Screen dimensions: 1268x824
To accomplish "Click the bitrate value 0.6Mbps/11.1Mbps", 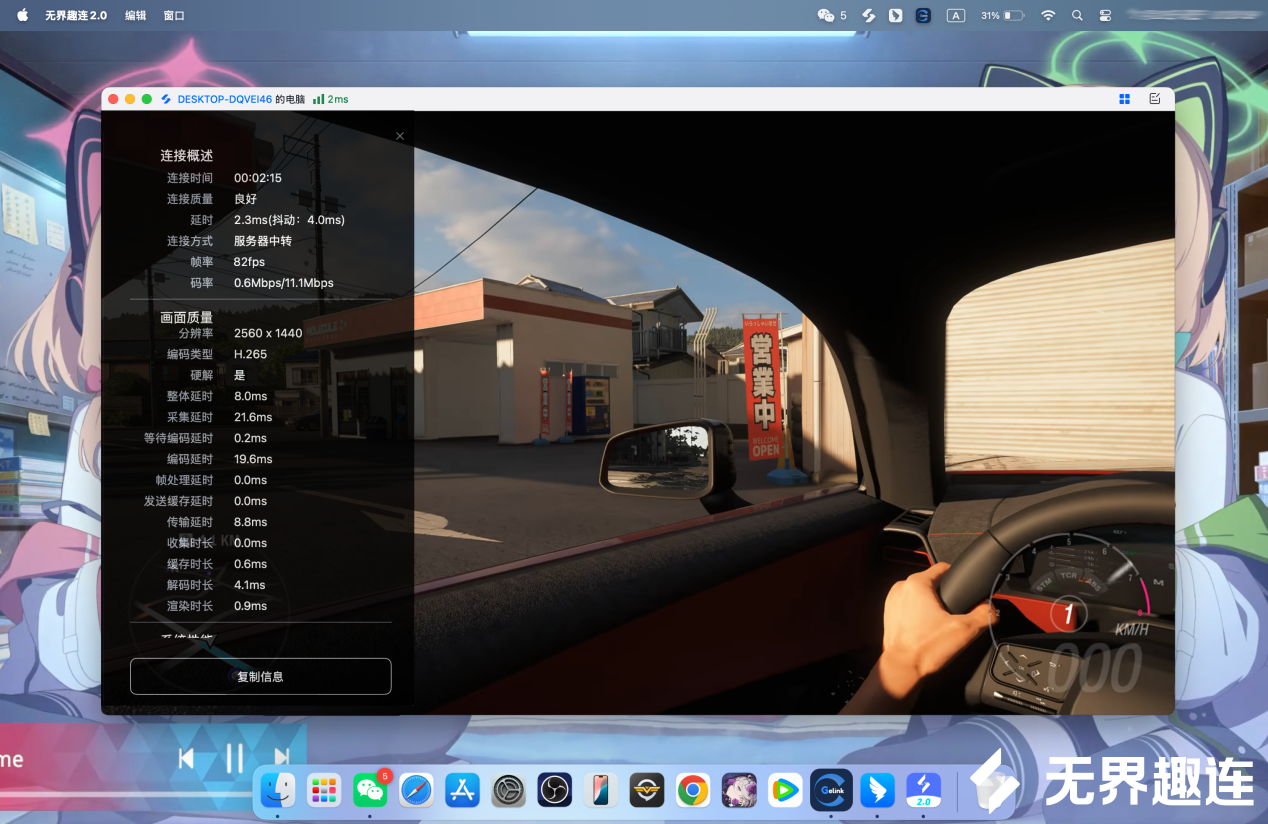I will coord(284,283).
